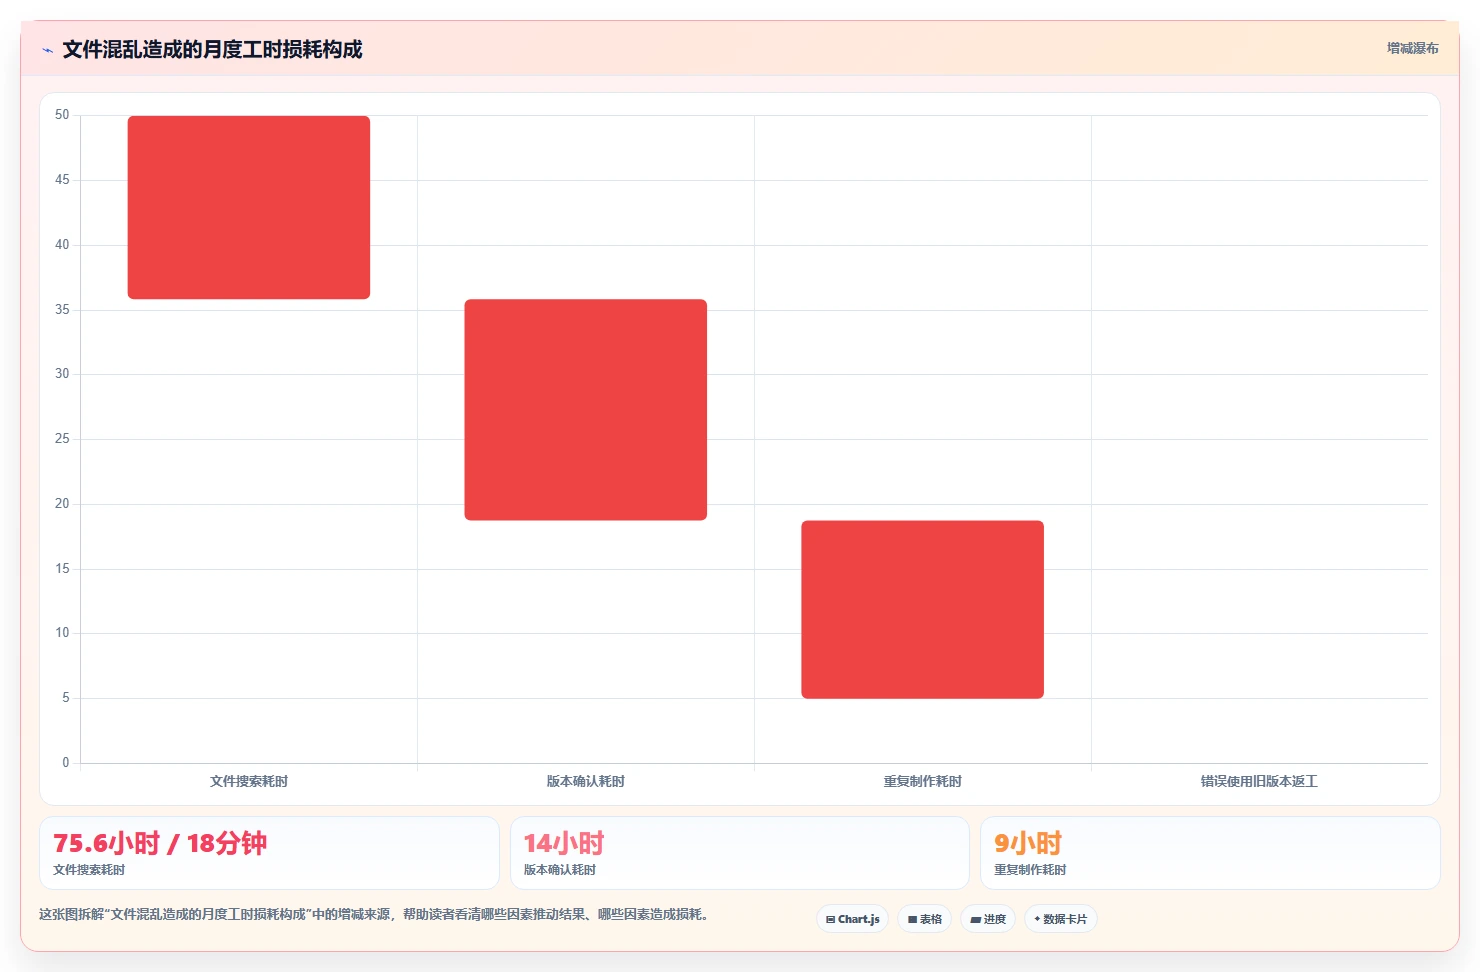Click the x-axis label 文件搜索耗时

(249, 781)
